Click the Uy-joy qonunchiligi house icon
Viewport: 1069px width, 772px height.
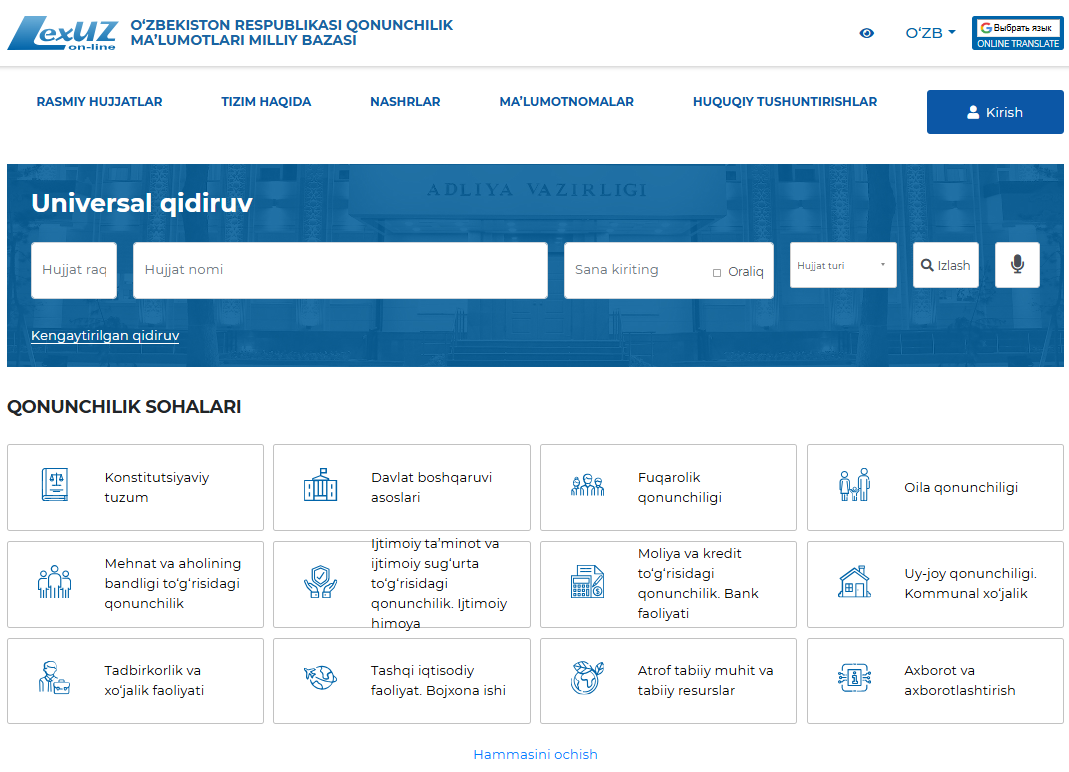[x=854, y=583]
